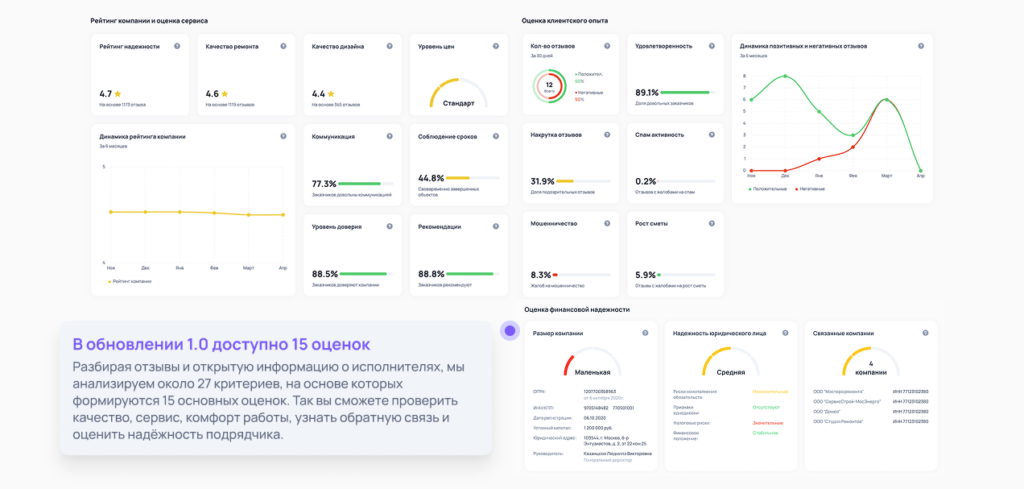
Task: Open help icon on Размер компании card
Action: coord(645,333)
